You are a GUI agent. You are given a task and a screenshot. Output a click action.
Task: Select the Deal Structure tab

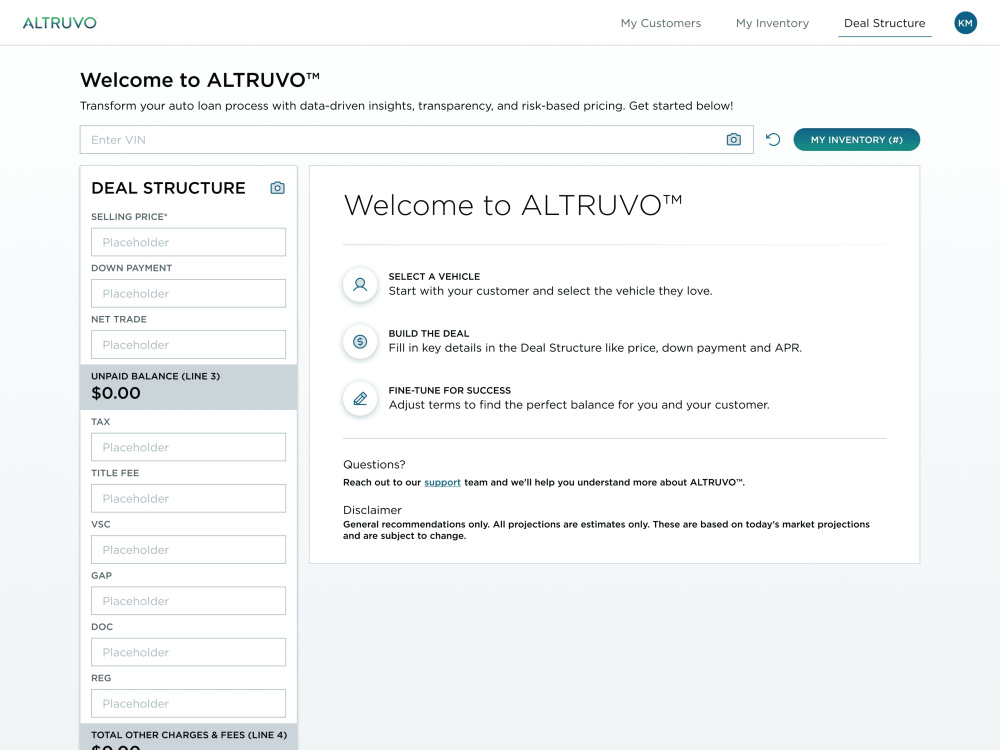[x=885, y=23]
